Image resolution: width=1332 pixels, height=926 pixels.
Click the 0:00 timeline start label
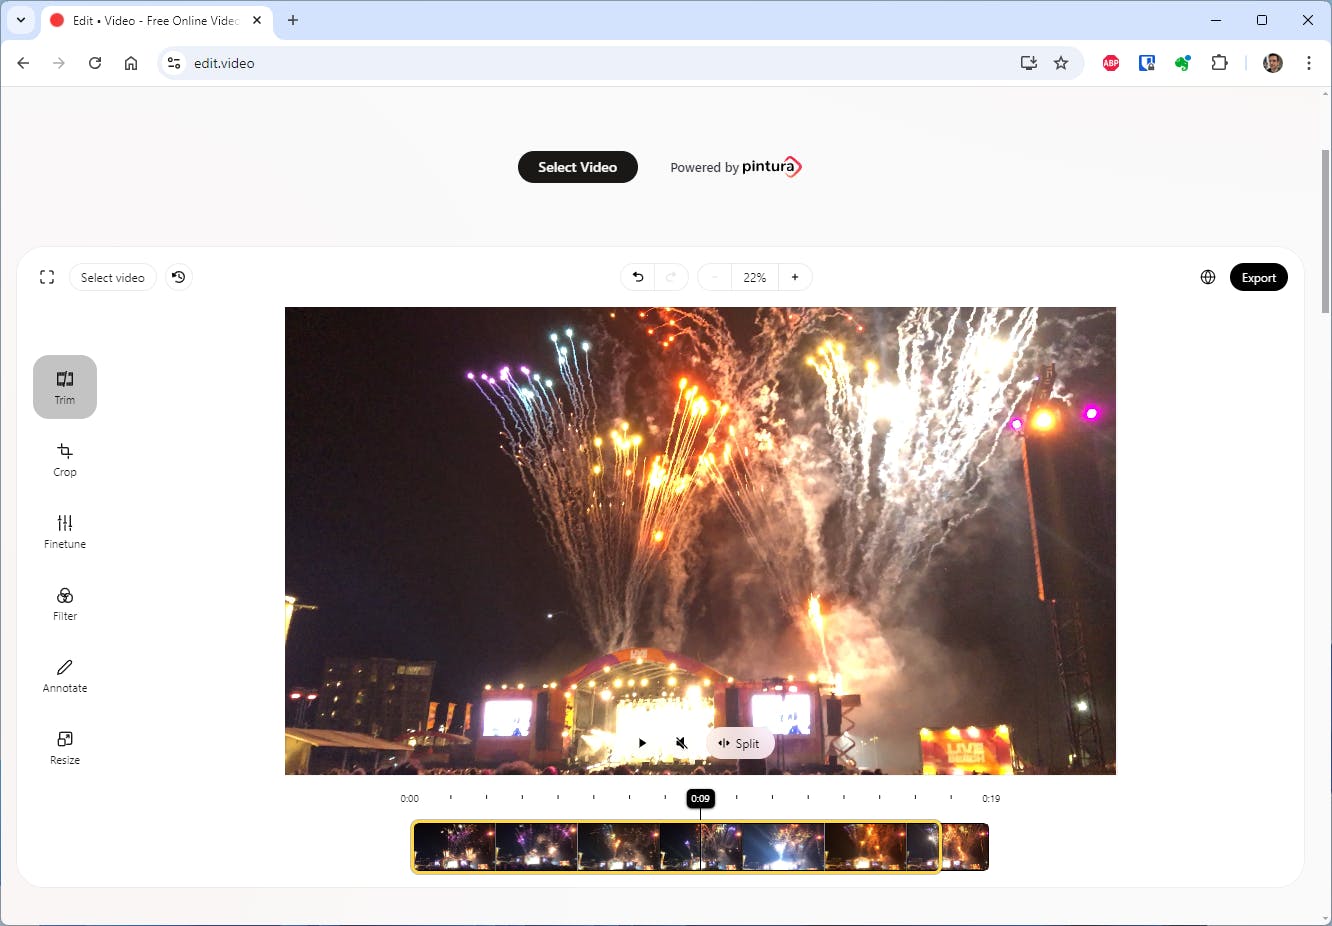[x=410, y=798]
